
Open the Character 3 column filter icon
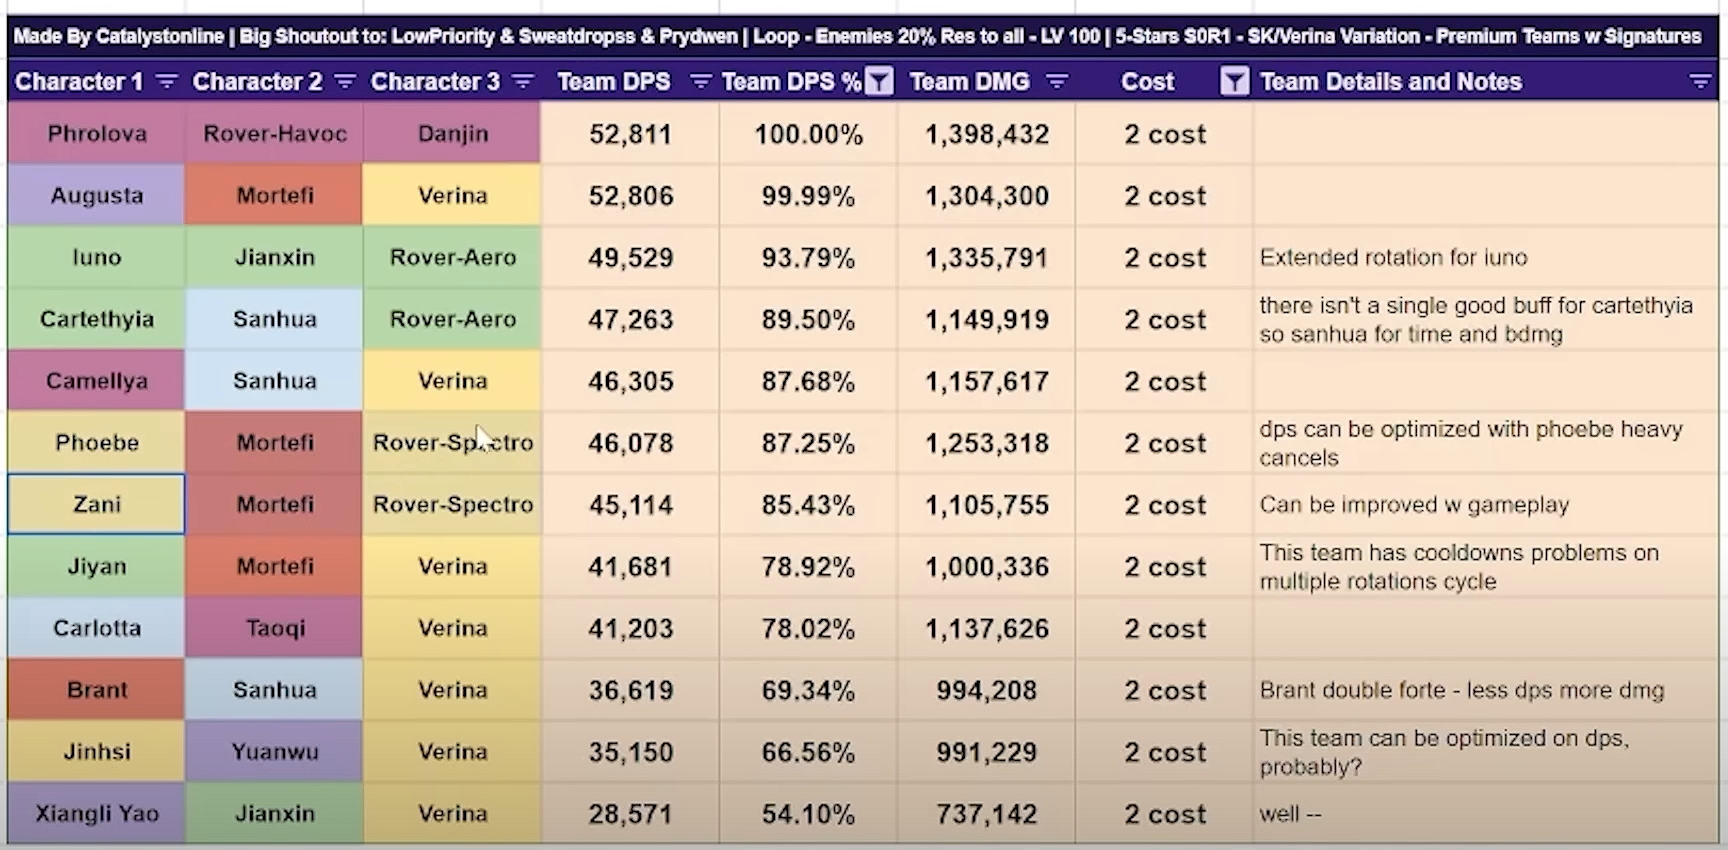click(522, 81)
